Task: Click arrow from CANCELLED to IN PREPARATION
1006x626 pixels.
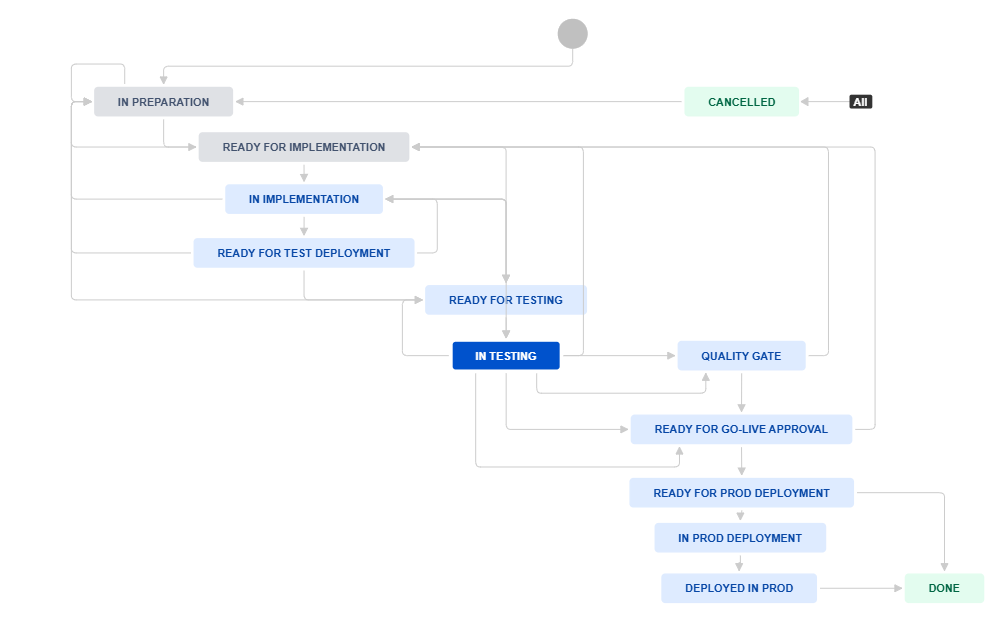Action: coord(459,101)
